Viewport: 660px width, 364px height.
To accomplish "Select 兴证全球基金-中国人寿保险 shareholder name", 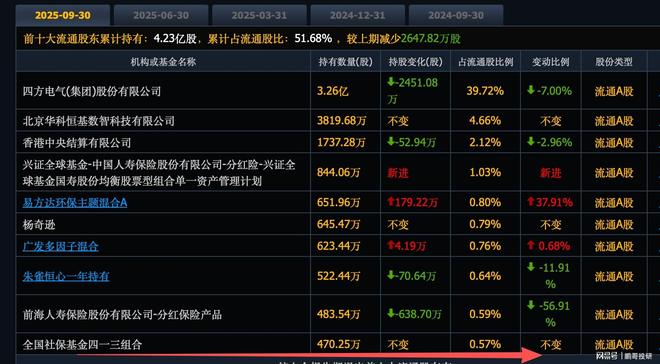I will (159, 173).
